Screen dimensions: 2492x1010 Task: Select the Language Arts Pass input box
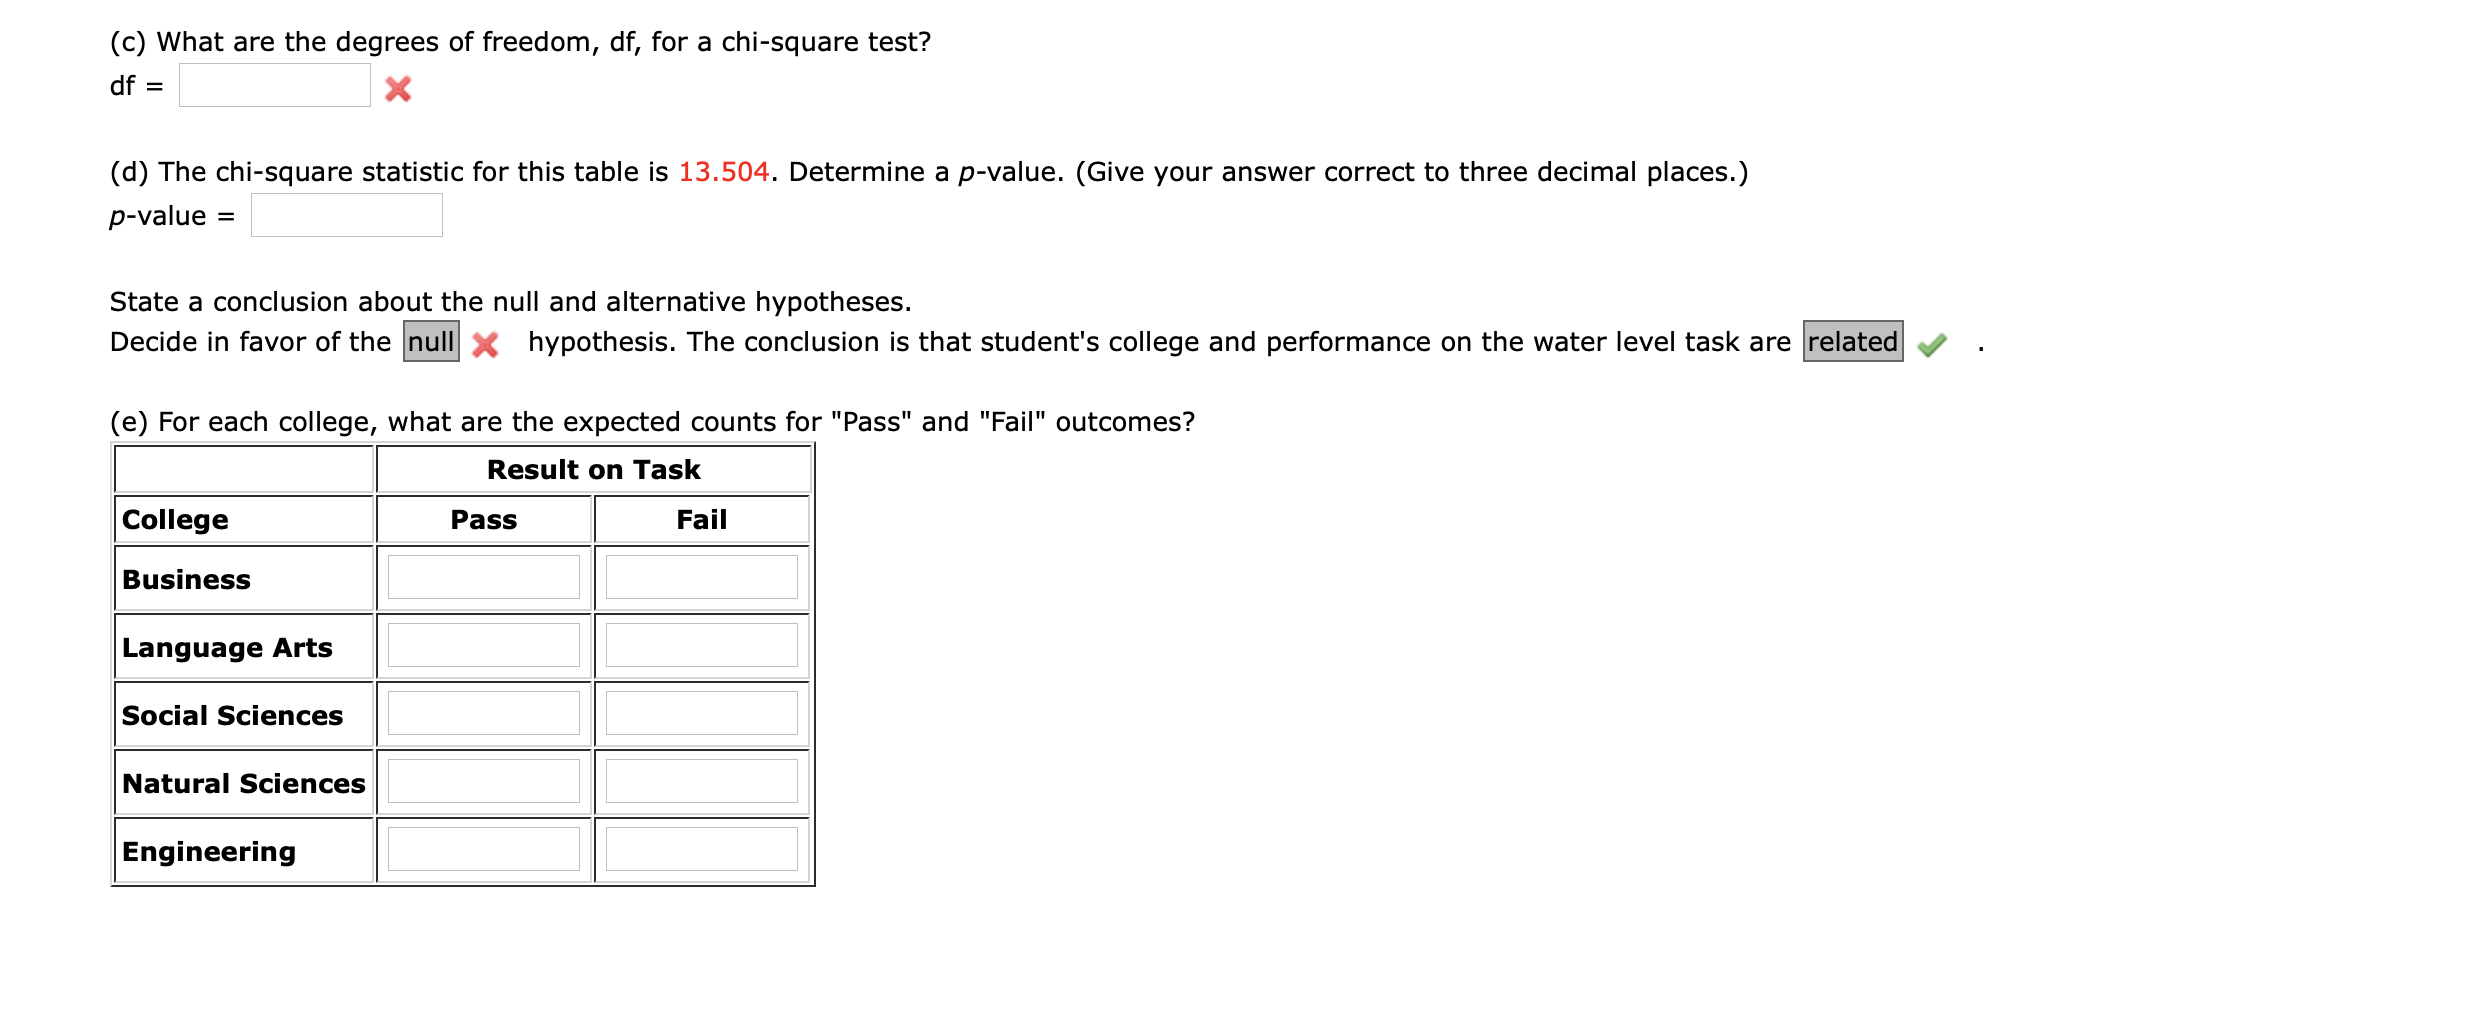(x=483, y=646)
